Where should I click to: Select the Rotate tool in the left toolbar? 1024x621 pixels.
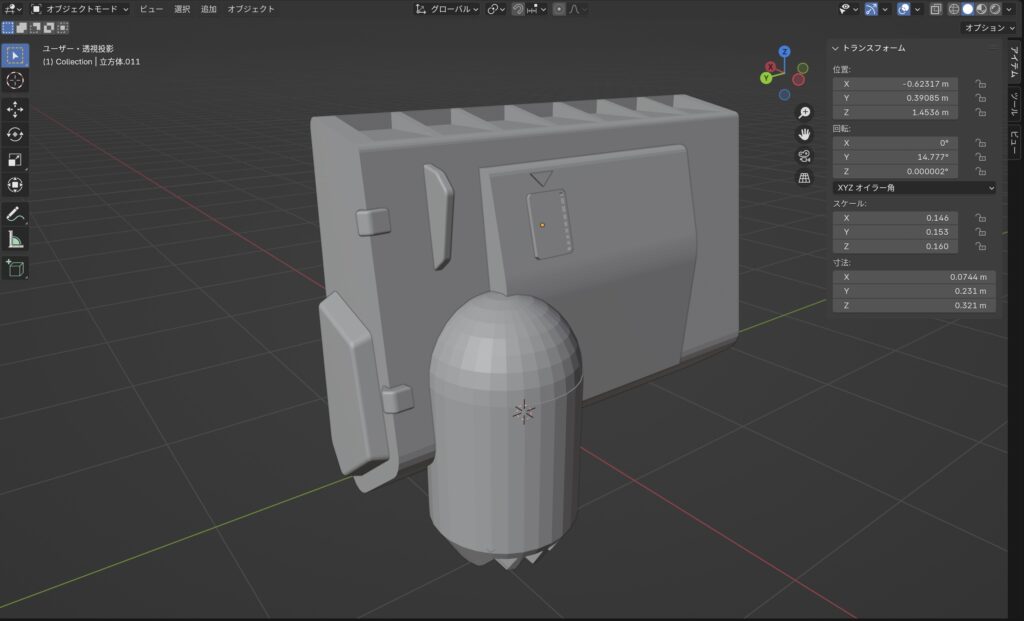pyautogui.click(x=15, y=134)
